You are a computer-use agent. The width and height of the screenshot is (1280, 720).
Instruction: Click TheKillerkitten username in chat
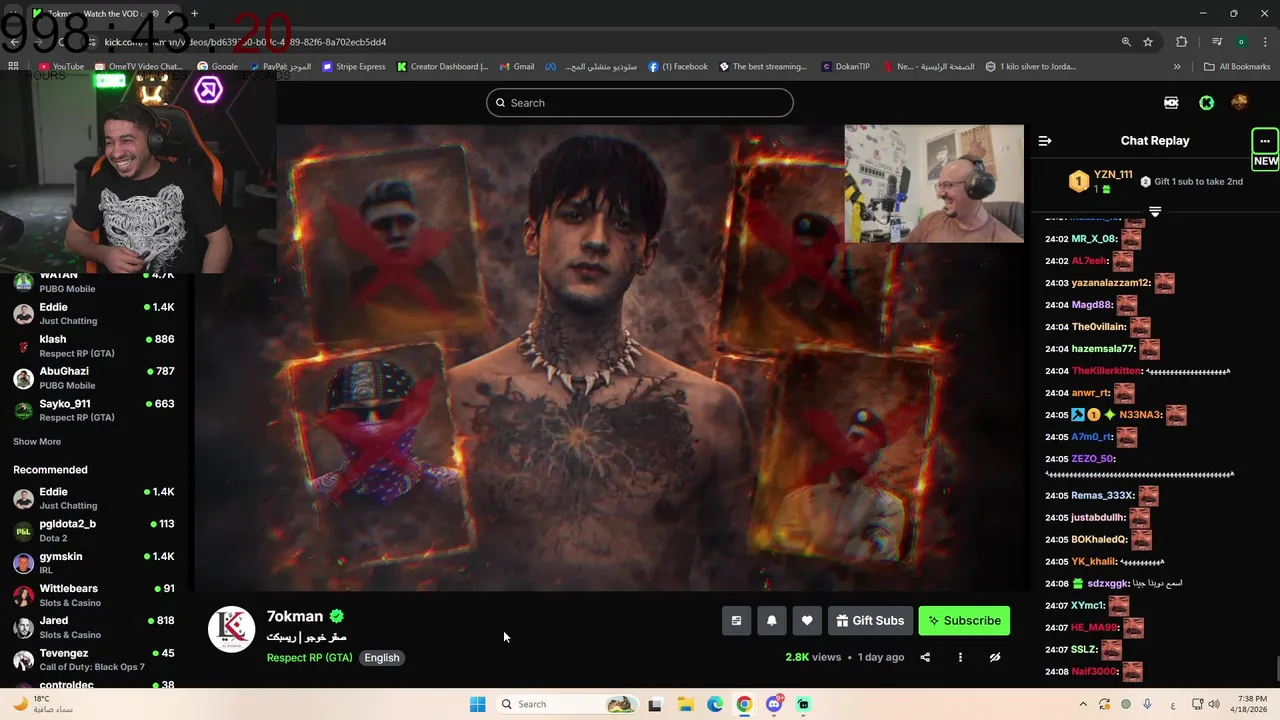pos(1106,371)
